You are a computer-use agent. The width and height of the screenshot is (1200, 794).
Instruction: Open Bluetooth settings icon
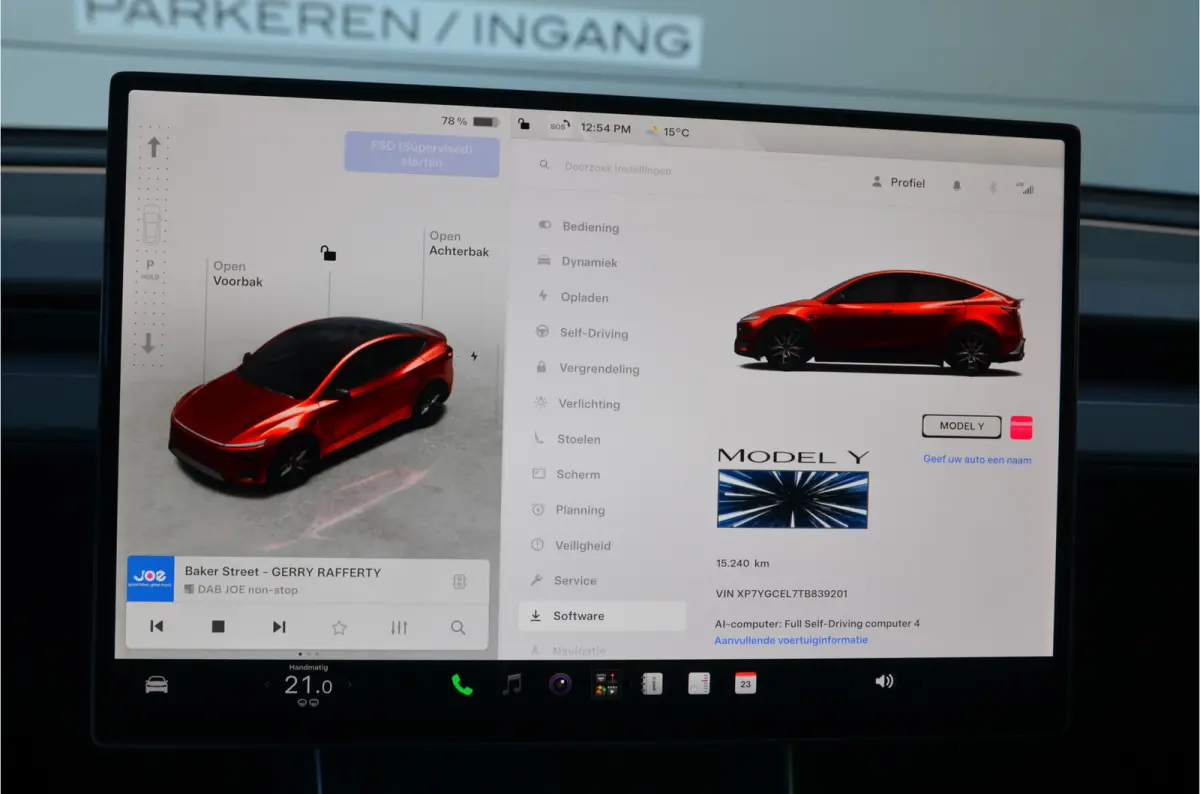coord(993,187)
